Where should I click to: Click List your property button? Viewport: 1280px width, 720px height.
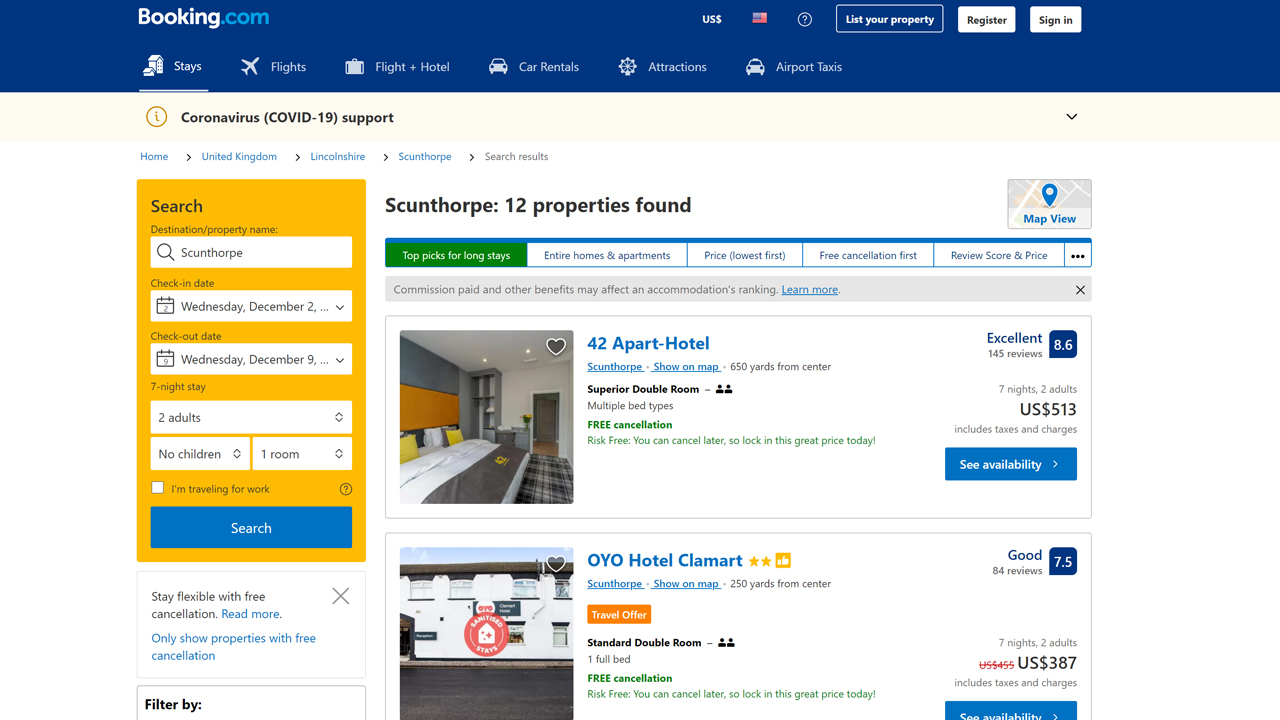(890, 19)
